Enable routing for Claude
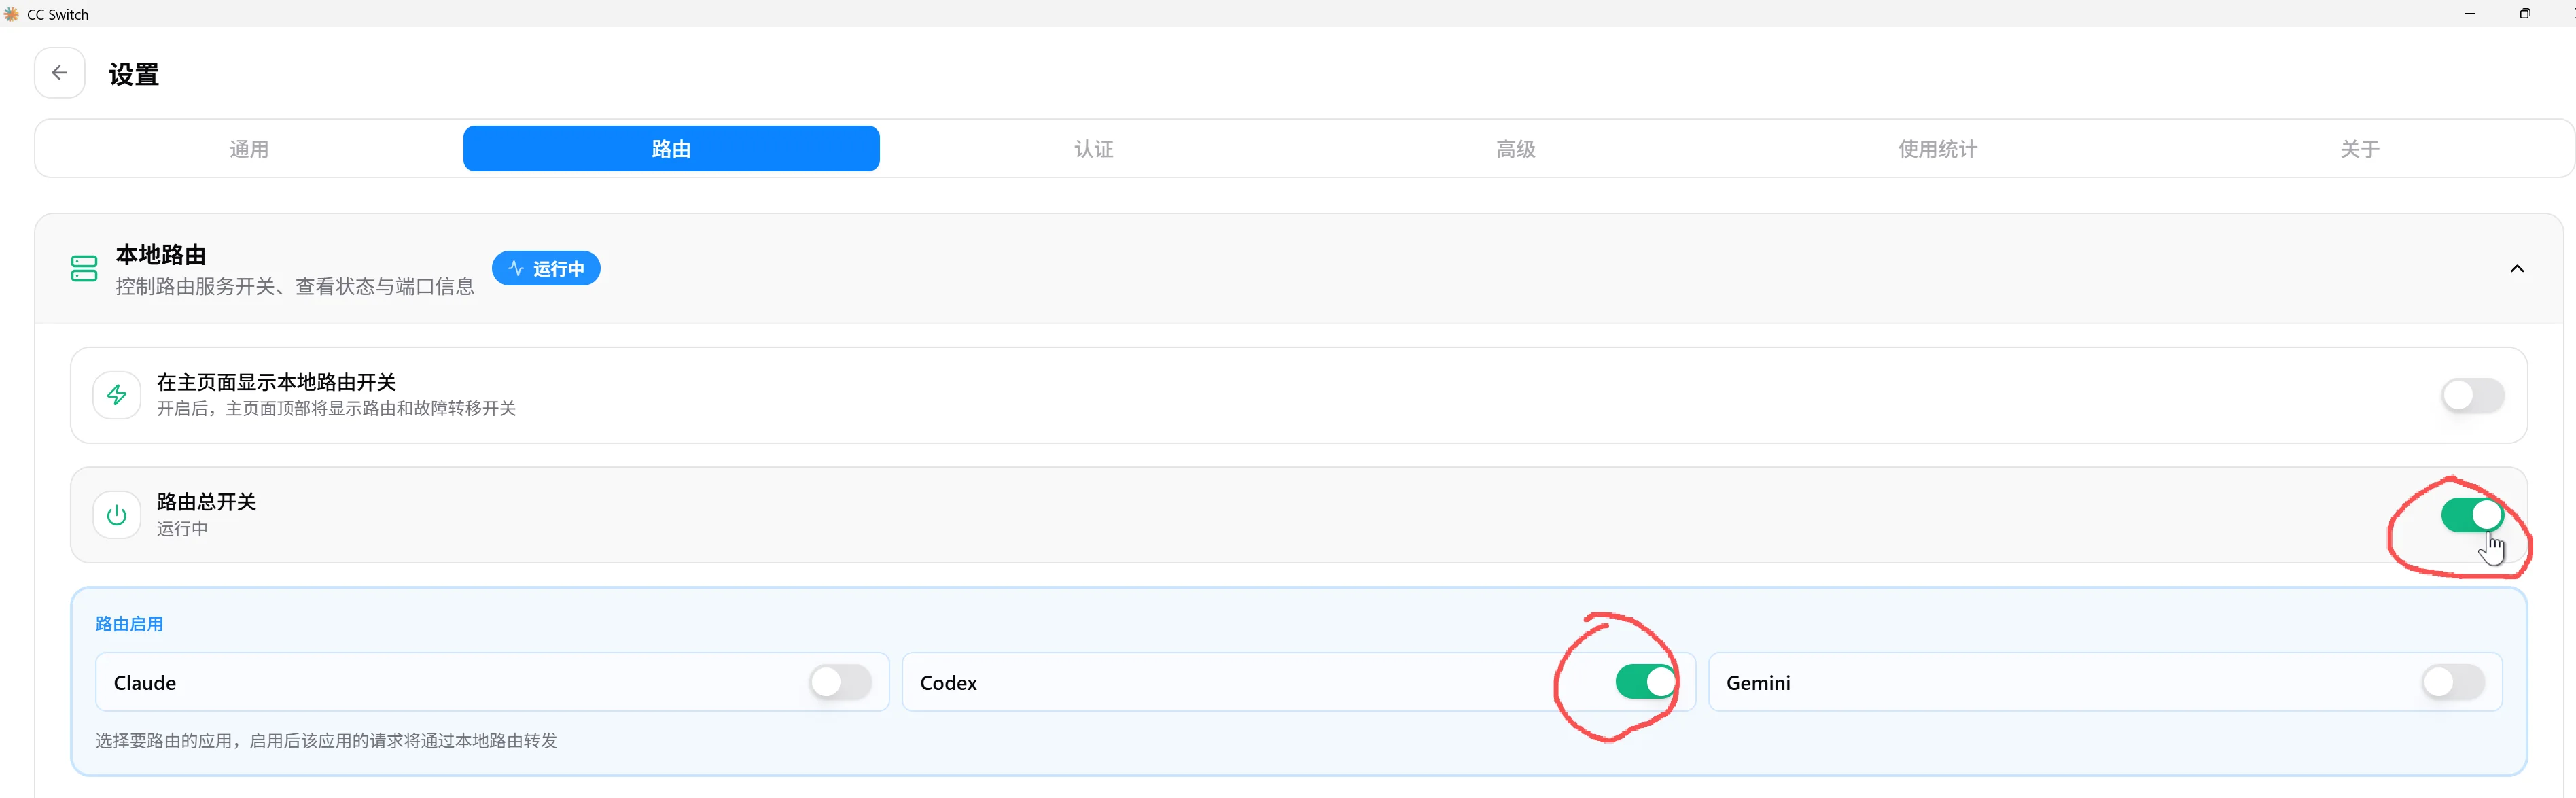2576x798 pixels. click(840, 682)
